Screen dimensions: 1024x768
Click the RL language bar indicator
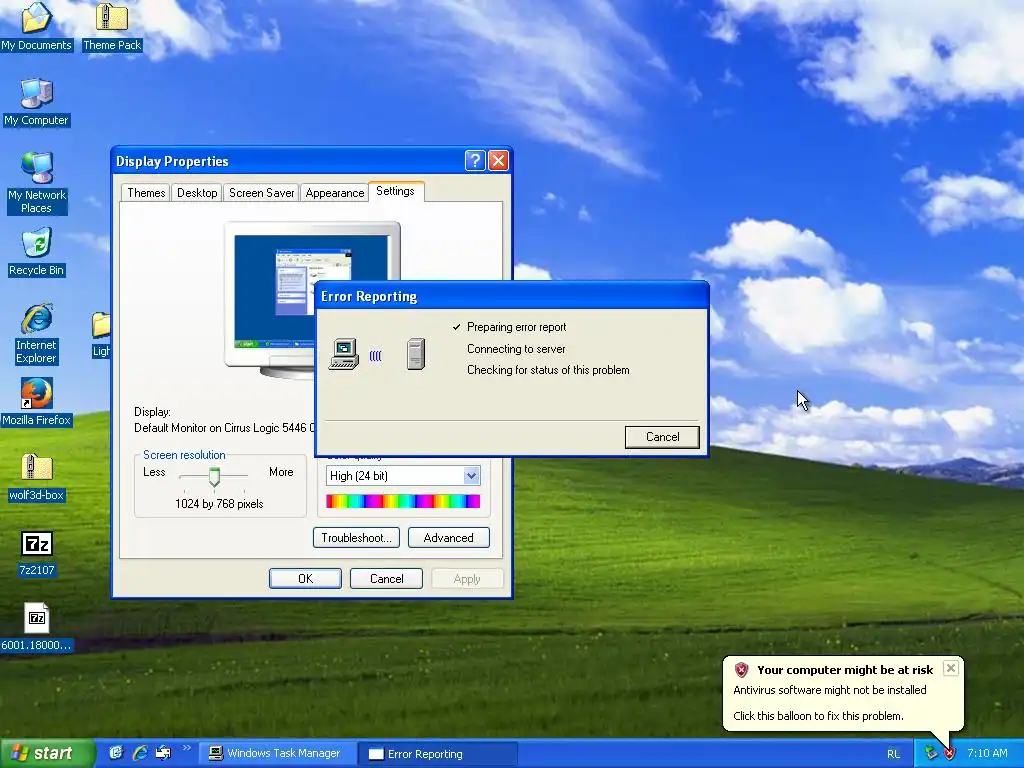pos(893,754)
